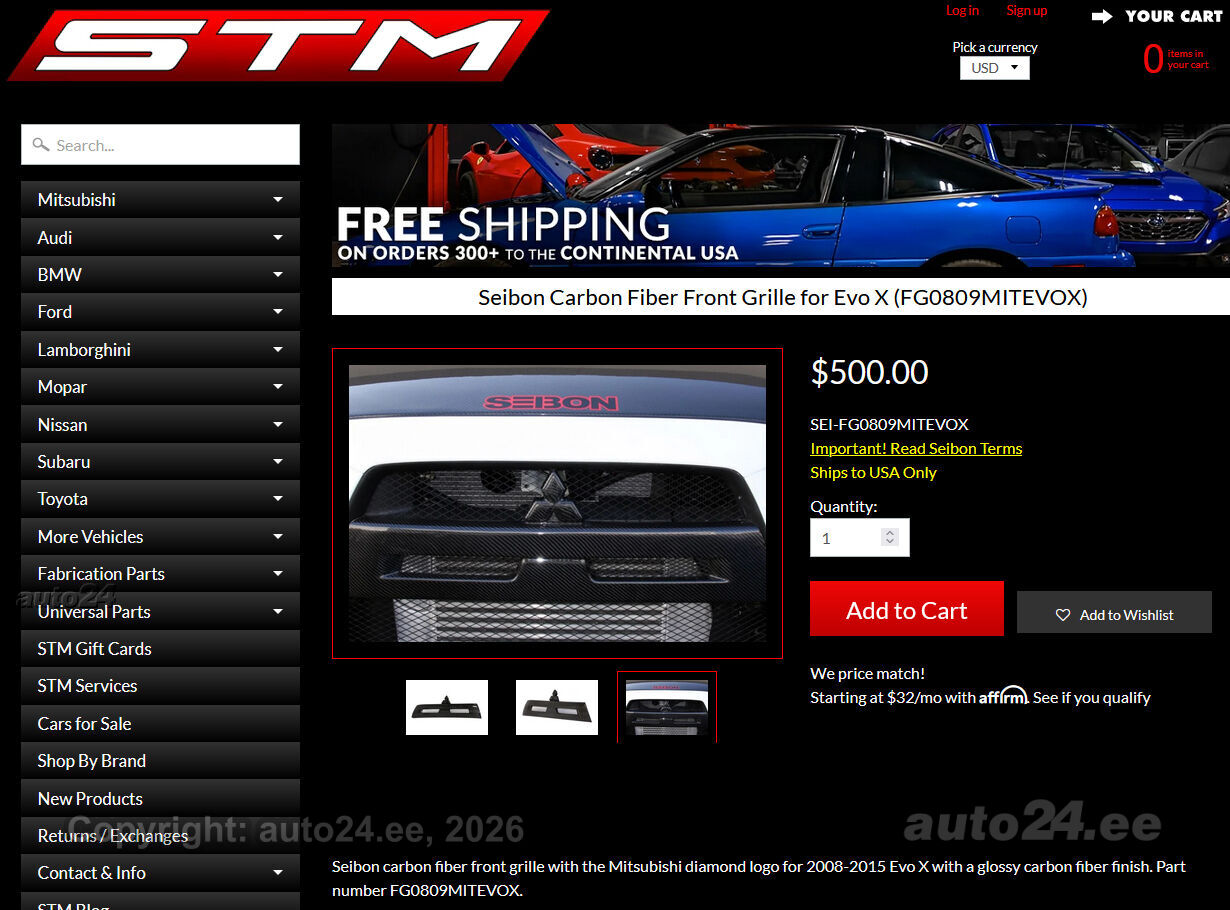This screenshot has width=1230, height=910.
Task: Expand the Subaru menu arrow
Action: 278,462
